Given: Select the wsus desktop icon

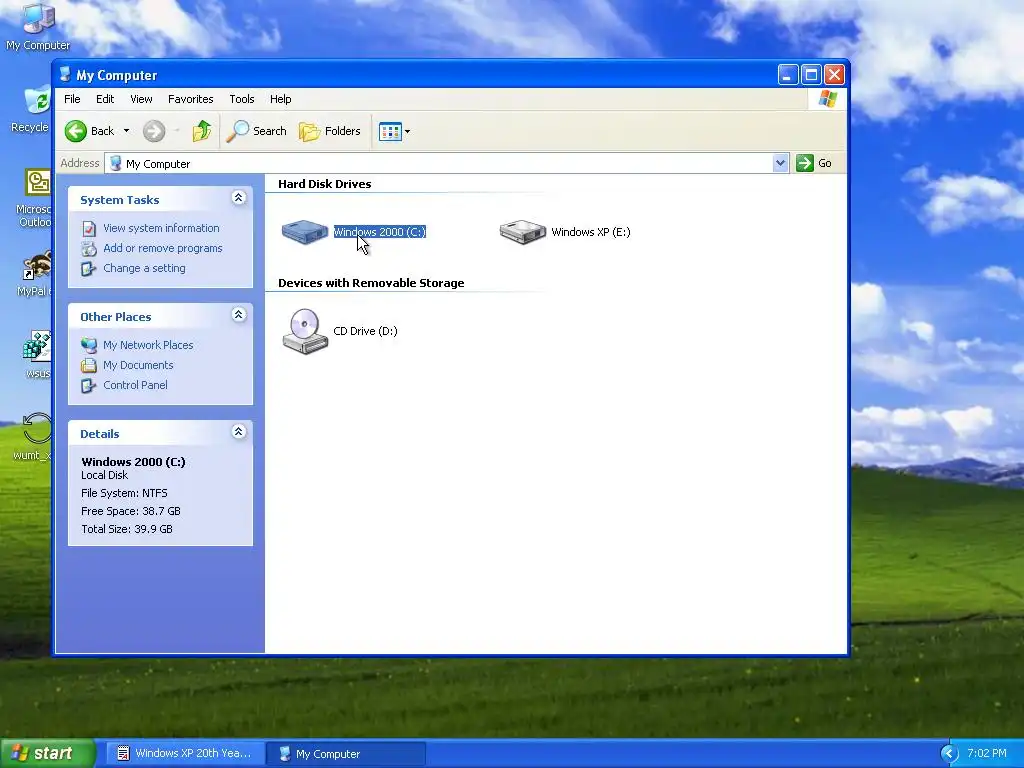Looking at the screenshot, I should coord(37,356).
